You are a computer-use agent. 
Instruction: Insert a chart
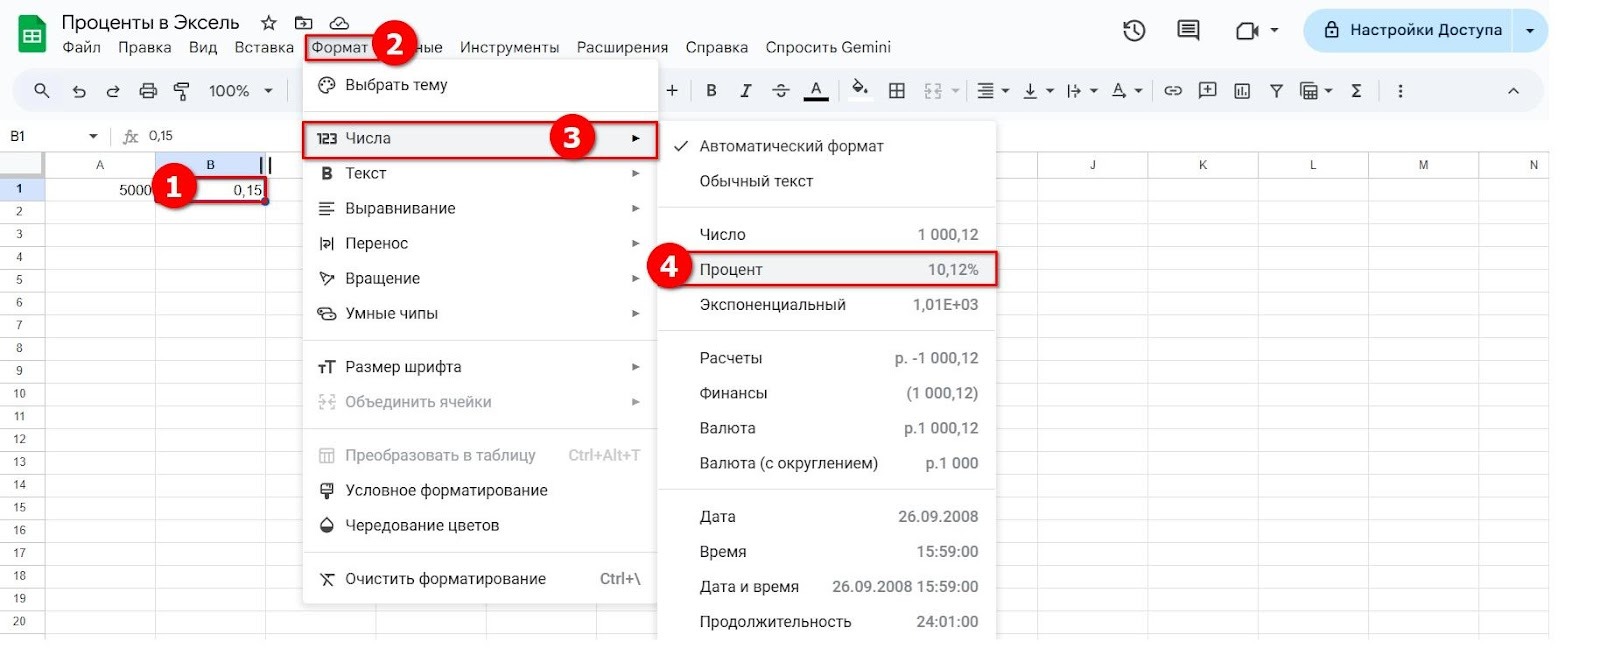[1242, 91]
